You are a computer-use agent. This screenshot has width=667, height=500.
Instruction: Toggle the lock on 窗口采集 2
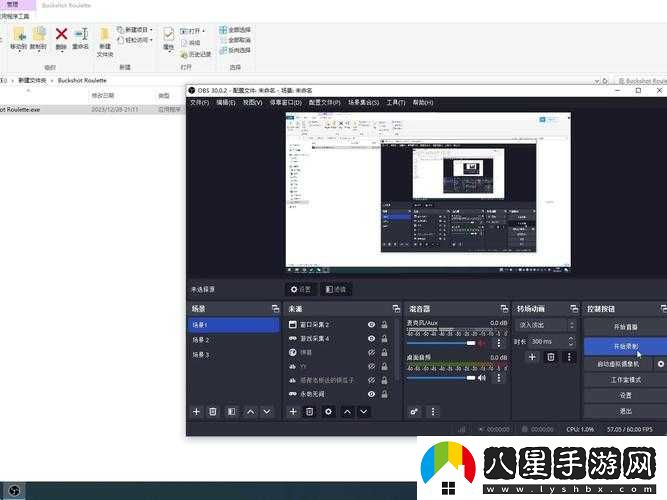pos(384,325)
